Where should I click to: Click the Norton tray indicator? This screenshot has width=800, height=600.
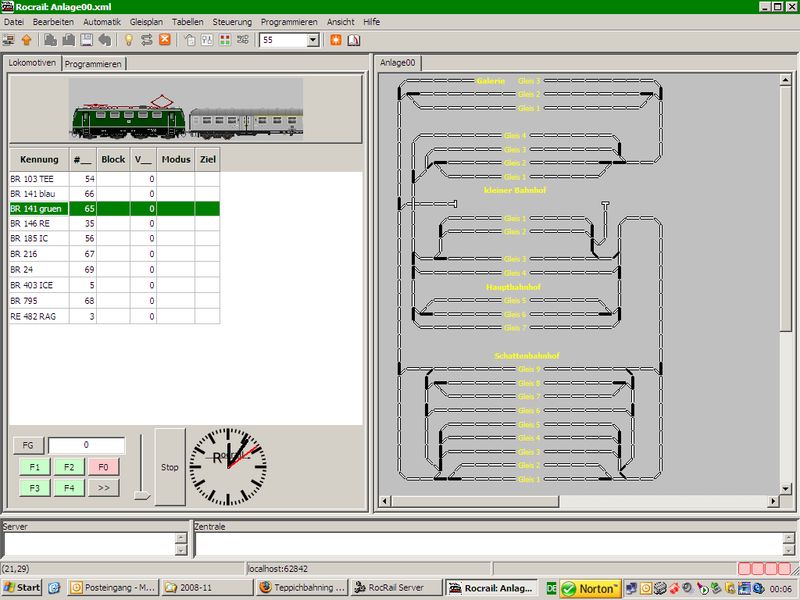tap(590, 589)
